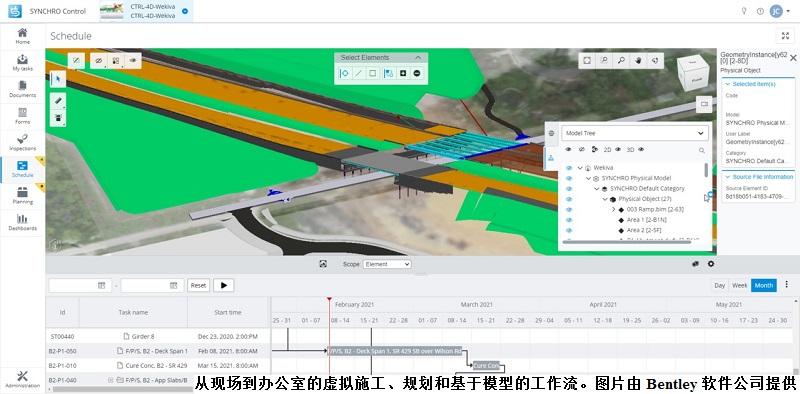Select the pointer tool in viewport
Viewport: 800px width, 394px height.
(x=58, y=79)
